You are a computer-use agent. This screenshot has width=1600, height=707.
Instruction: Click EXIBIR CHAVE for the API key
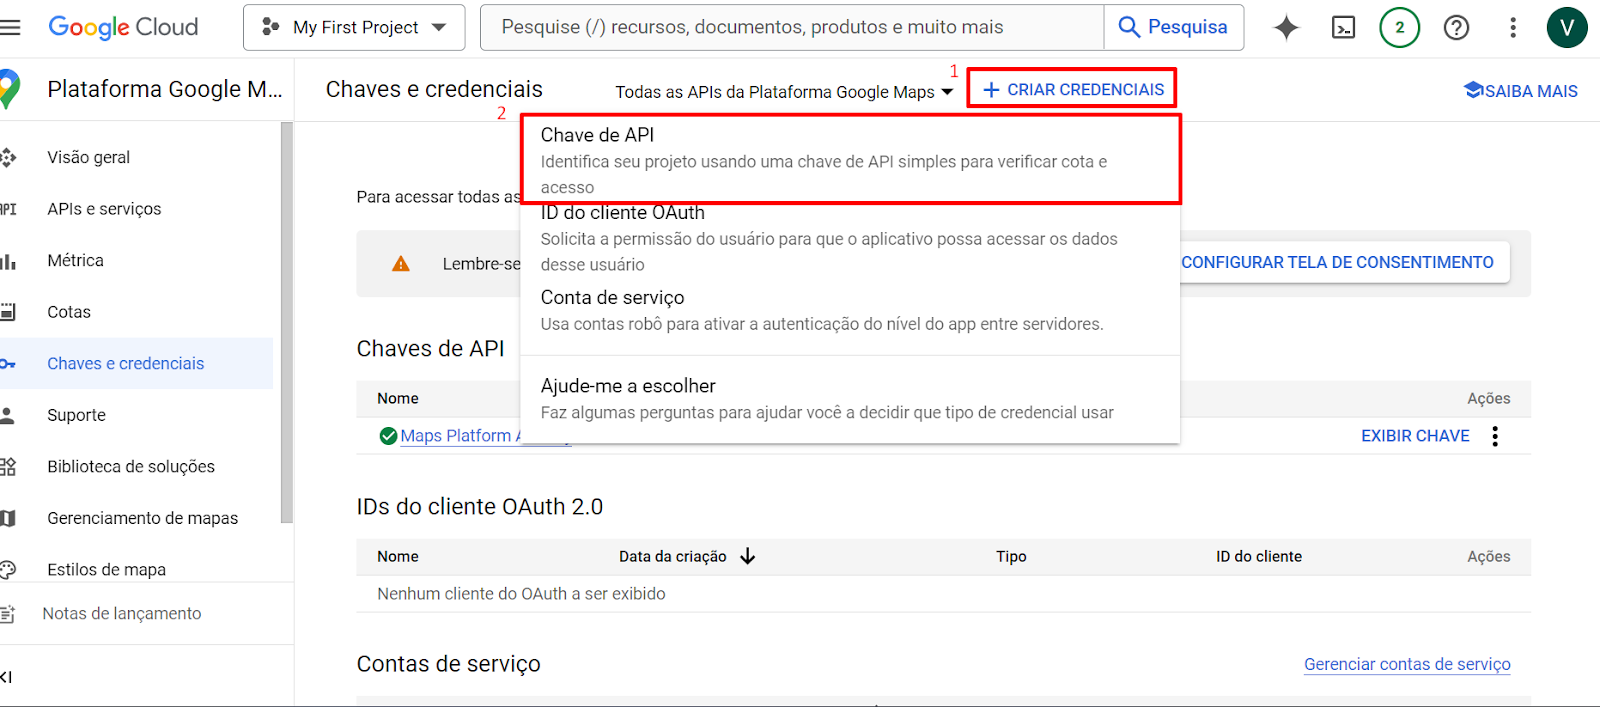pyautogui.click(x=1415, y=436)
